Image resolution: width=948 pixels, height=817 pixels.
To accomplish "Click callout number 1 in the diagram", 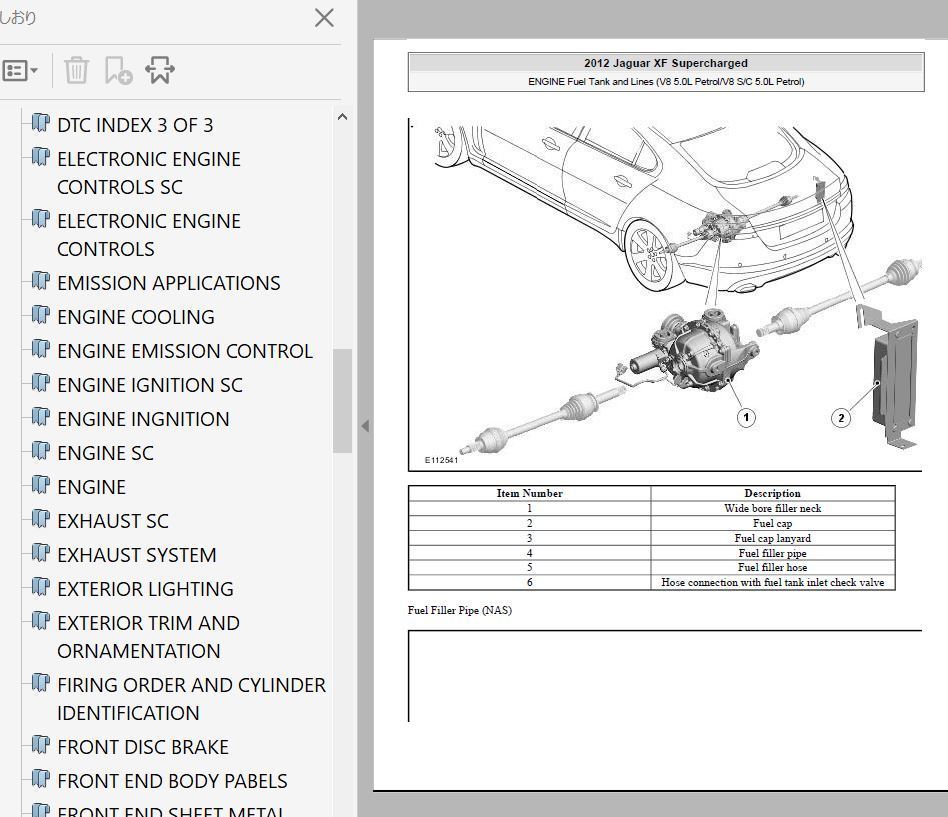I will 746,418.
